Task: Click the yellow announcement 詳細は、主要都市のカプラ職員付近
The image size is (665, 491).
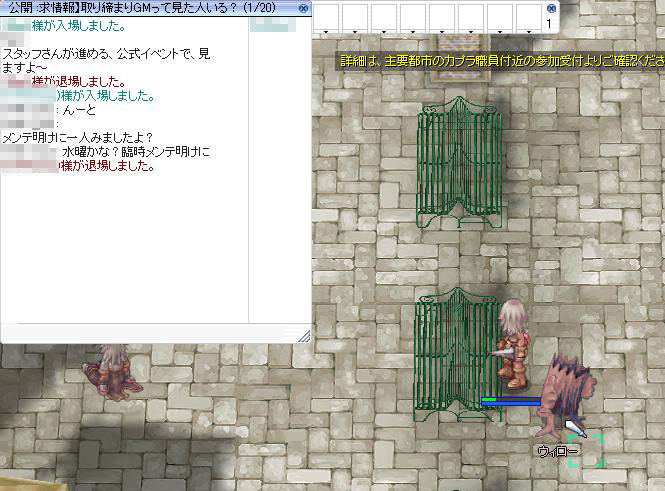Action: pos(502,61)
